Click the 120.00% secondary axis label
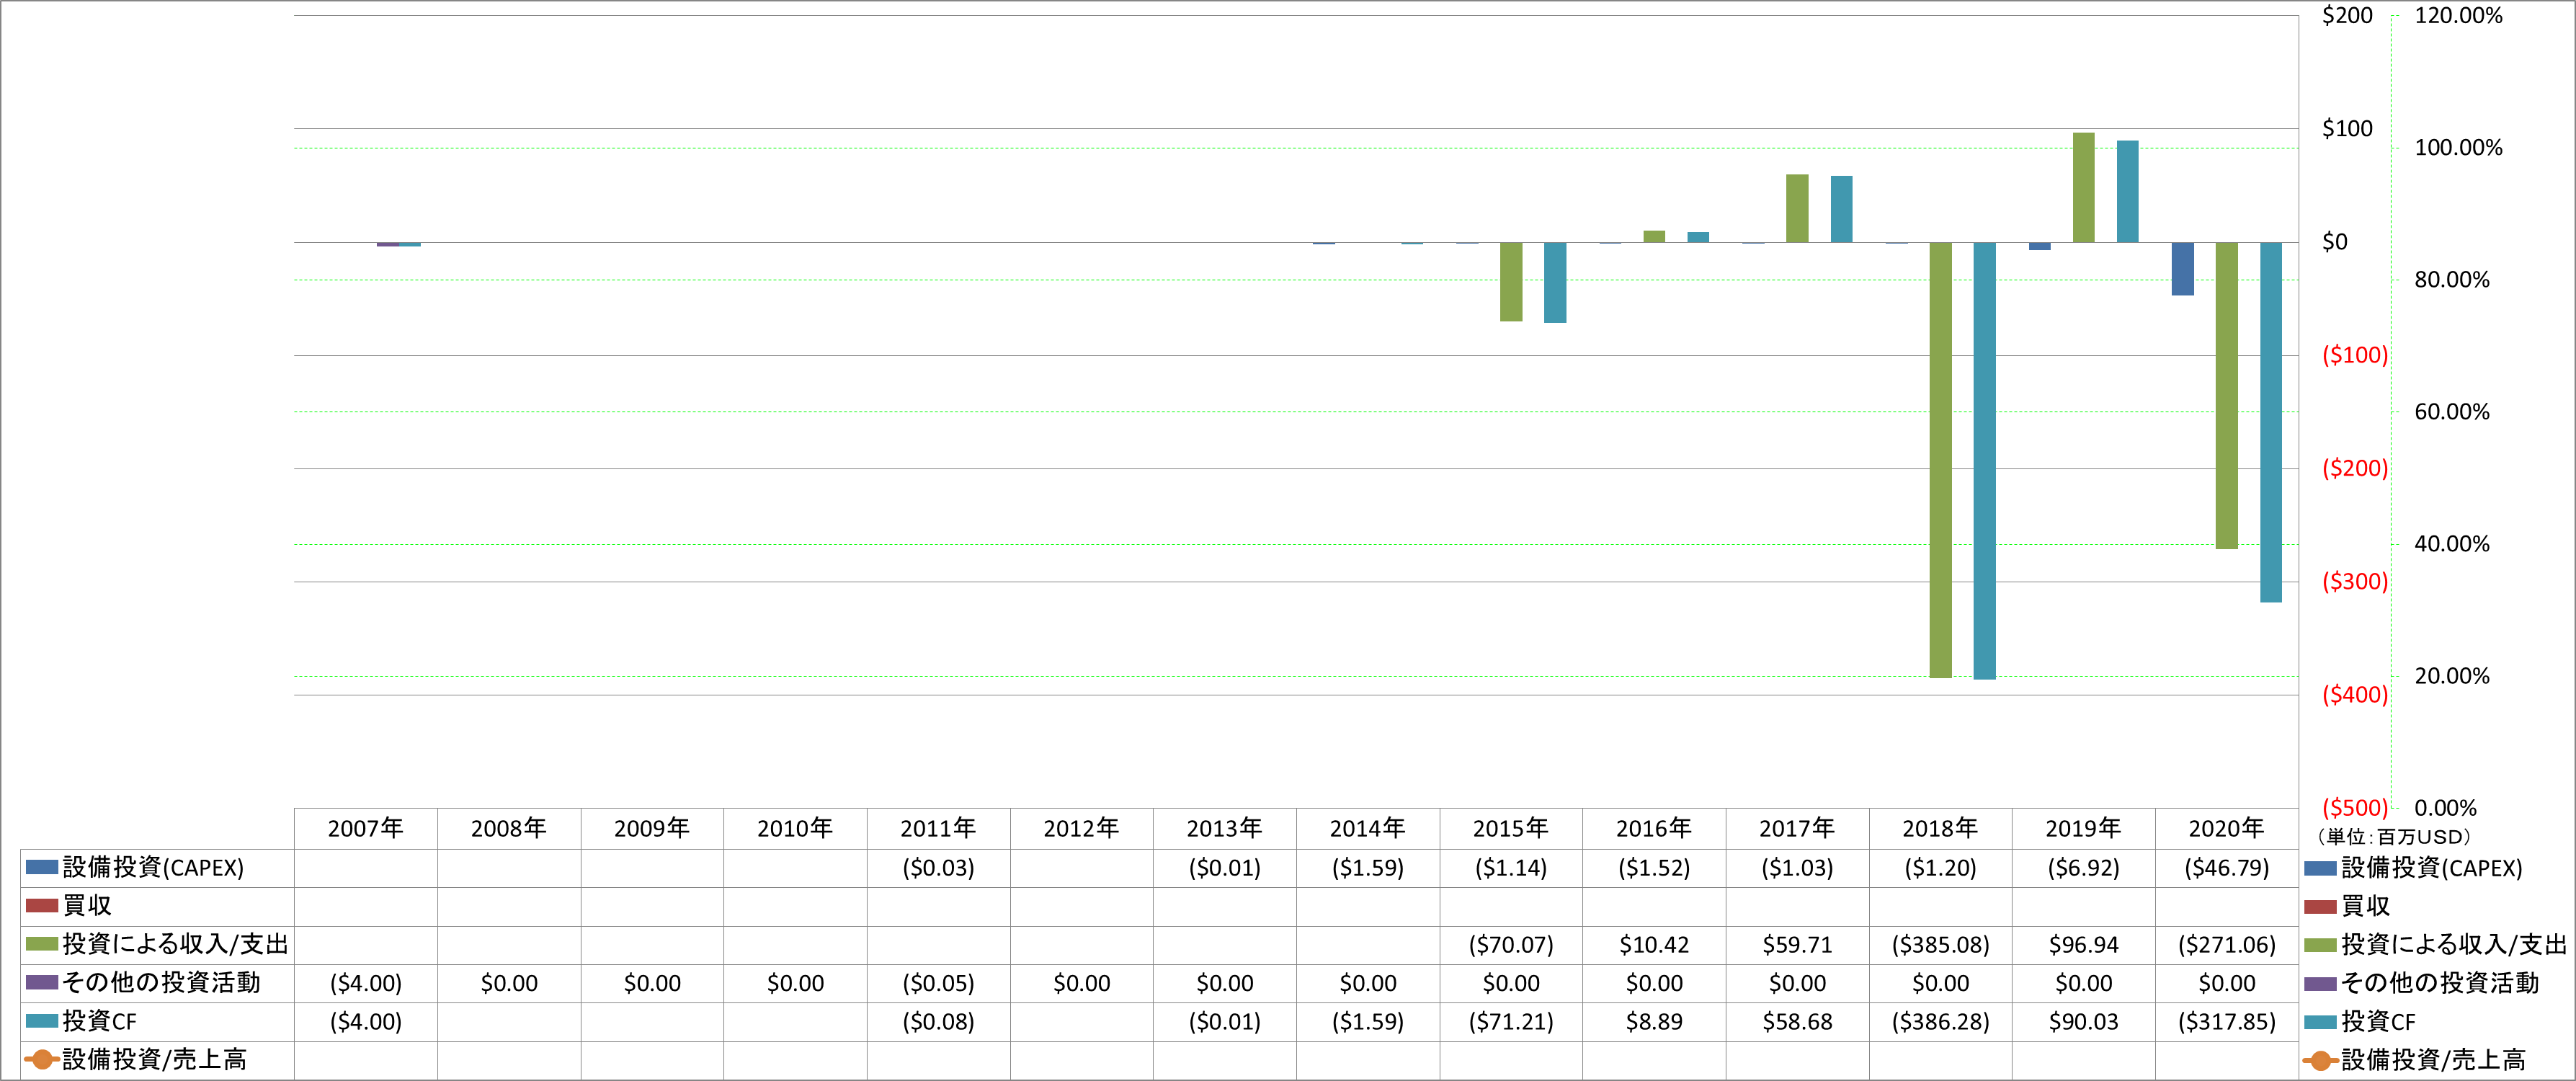Viewport: 2576px width, 1081px height. (x=2458, y=15)
